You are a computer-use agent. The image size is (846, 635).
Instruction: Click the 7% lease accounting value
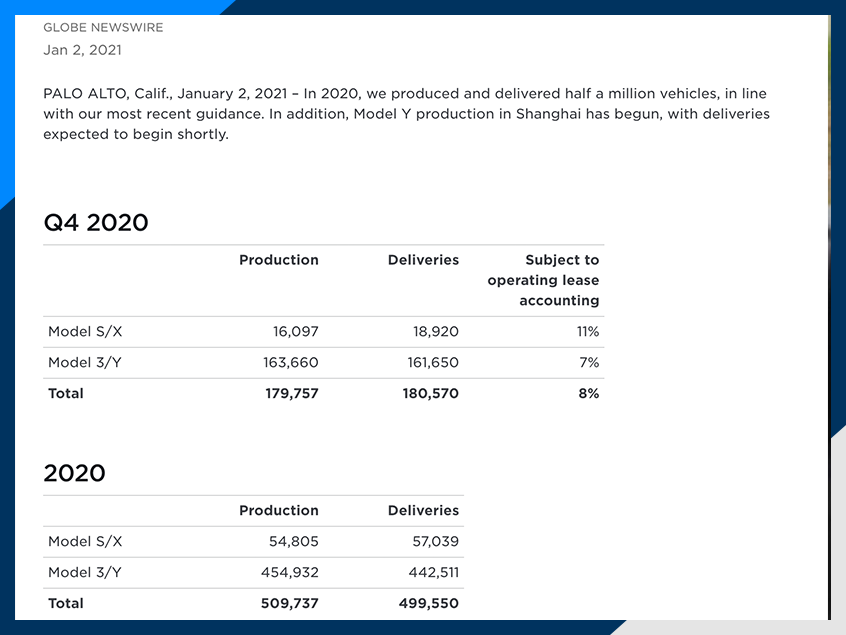coord(589,363)
